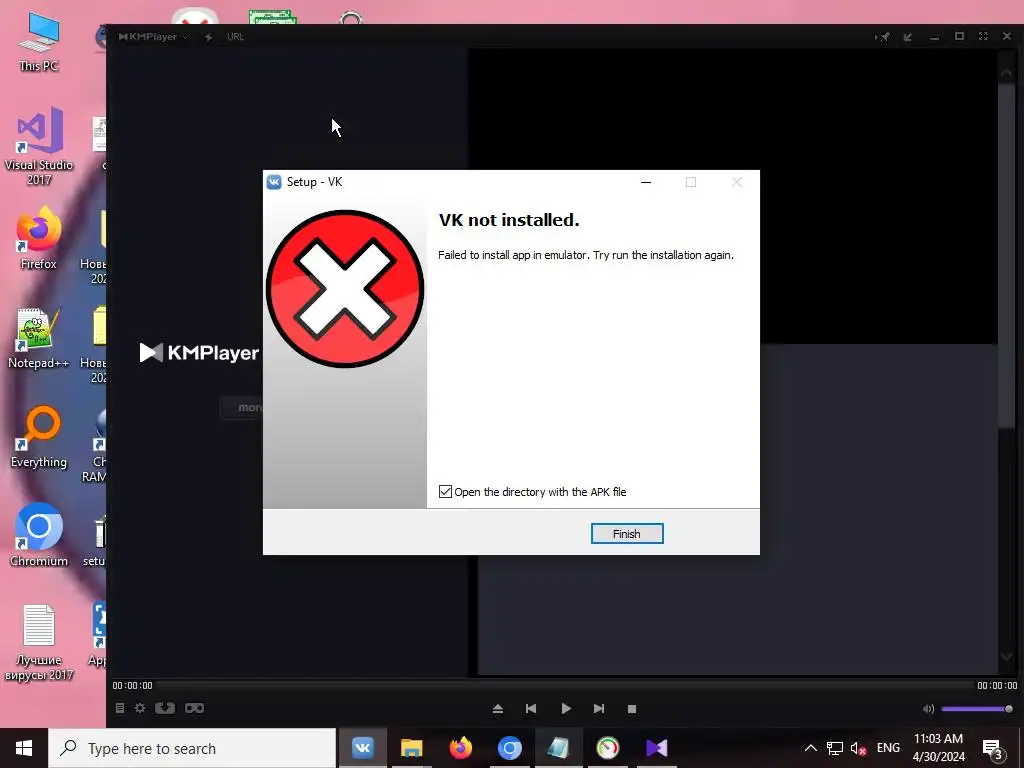The width and height of the screenshot is (1024, 768).
Task: Open Everything search desktop shortcut
Action: point(39,437)
